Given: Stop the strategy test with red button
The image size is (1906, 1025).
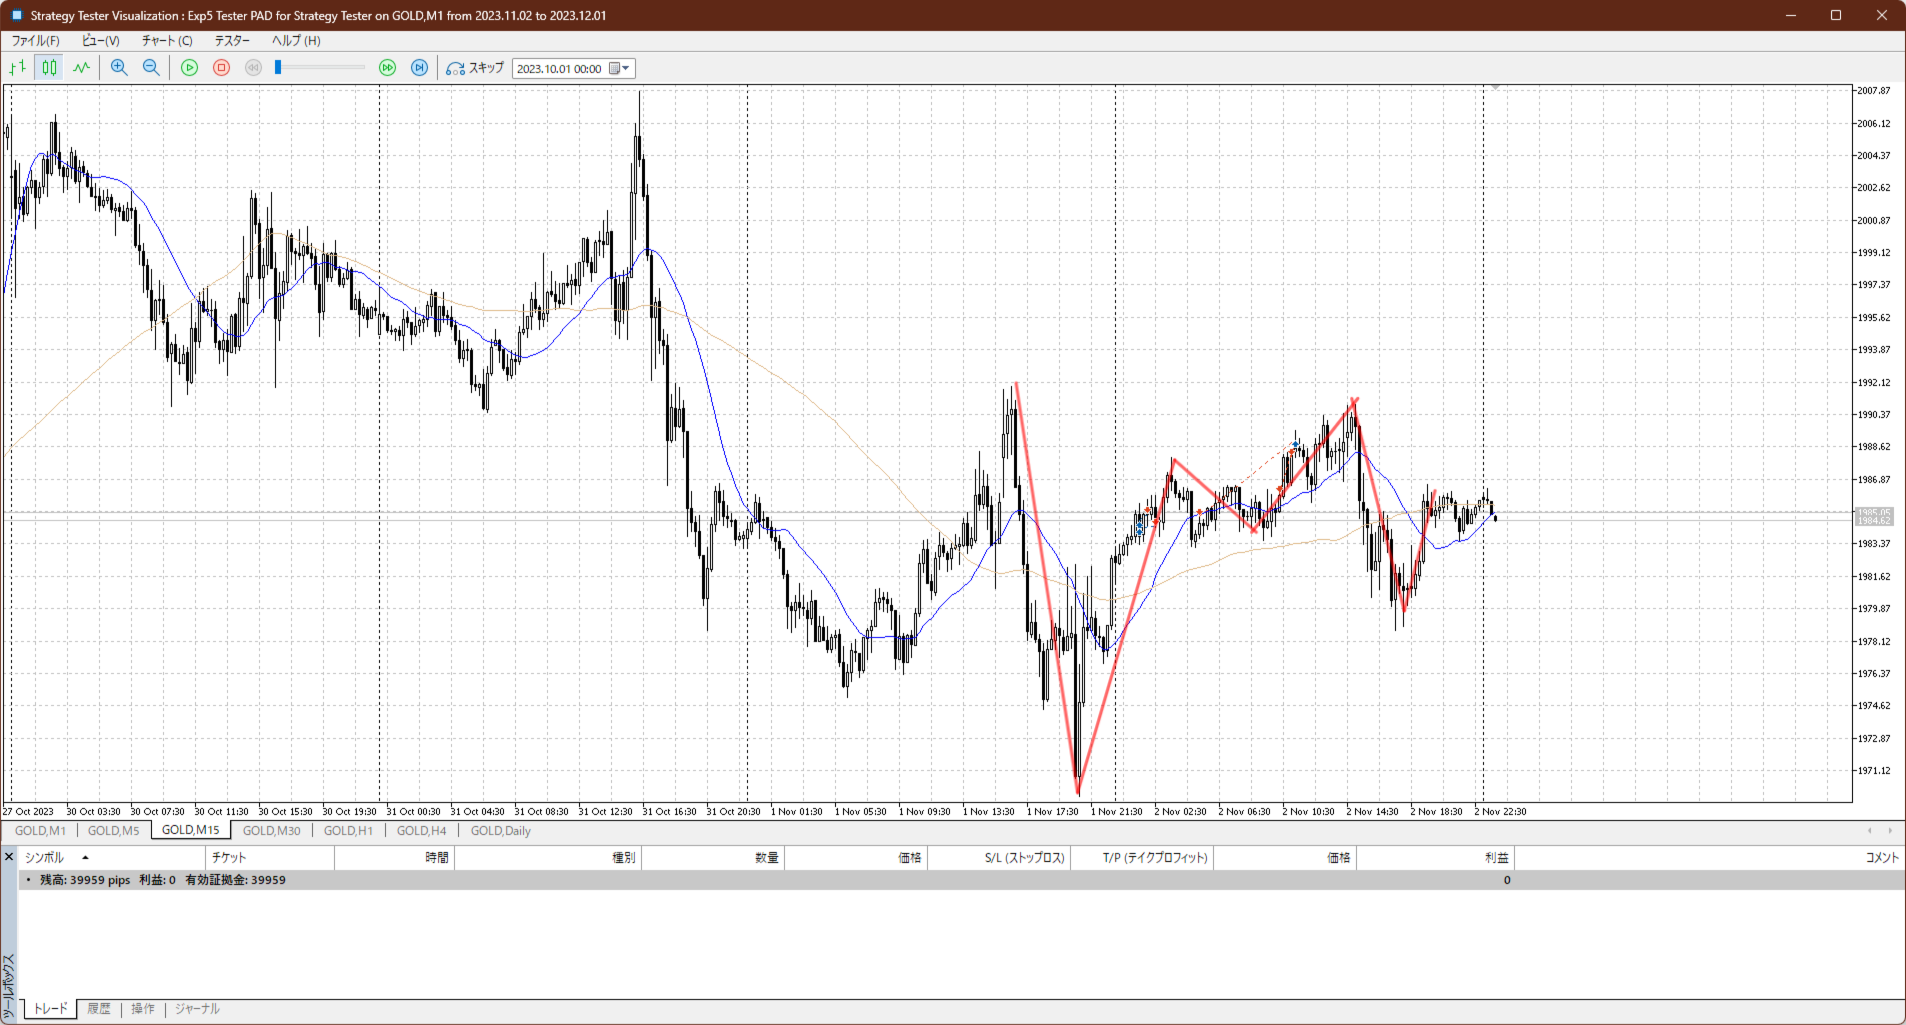Looking at the screenshot, I should tap(222, 68).
